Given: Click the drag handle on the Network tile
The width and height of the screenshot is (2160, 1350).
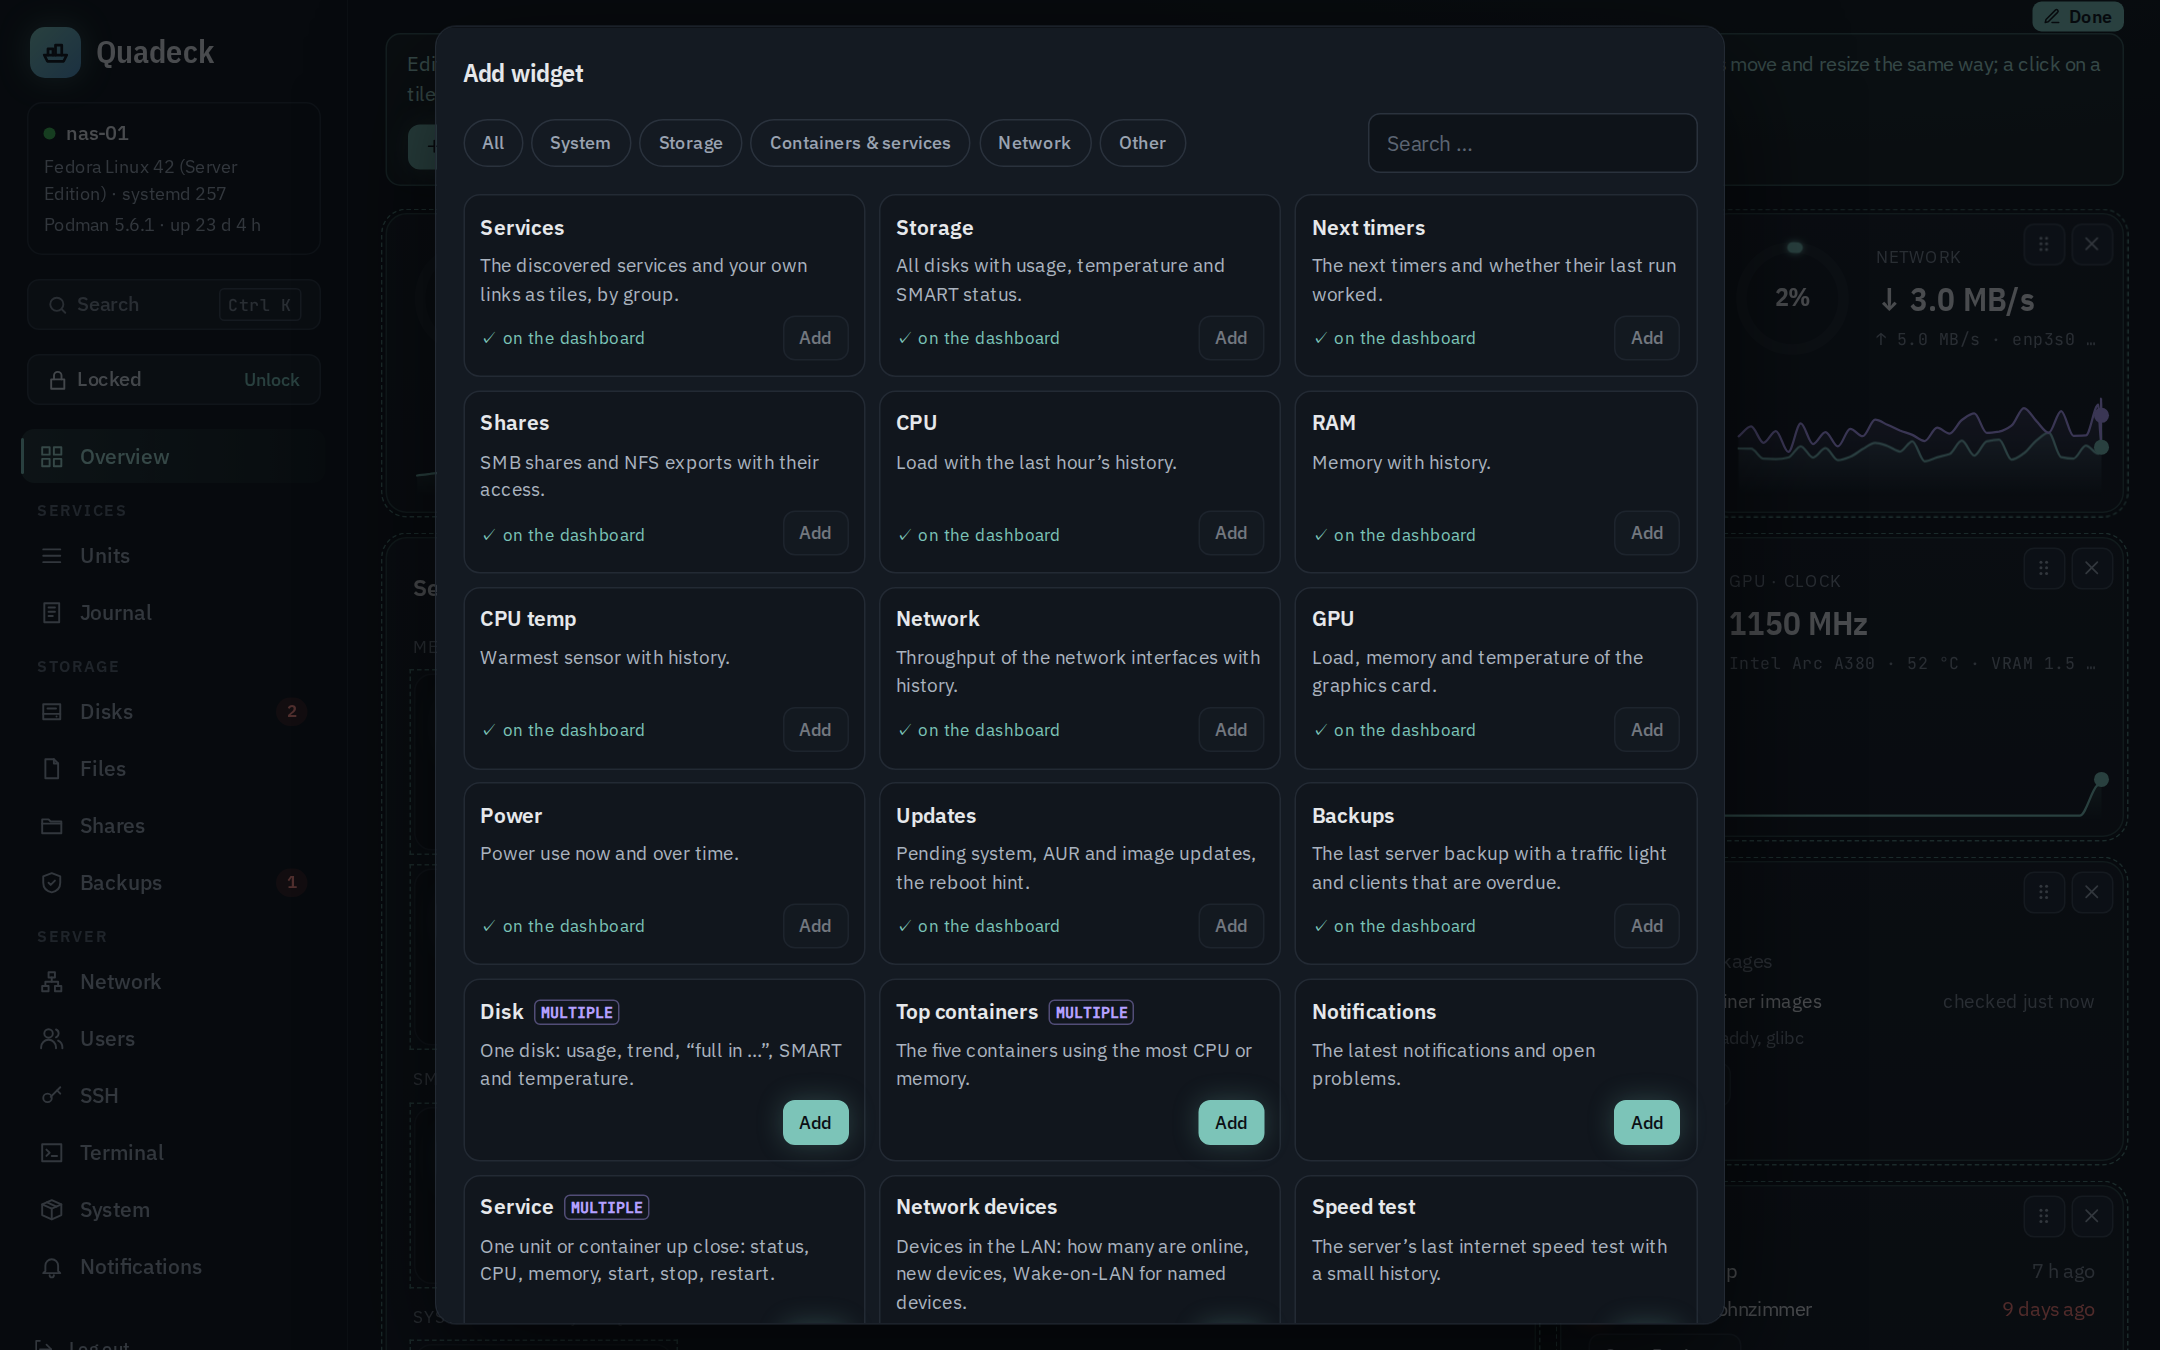Looking at the screenshot, I should click(2043, 244).
